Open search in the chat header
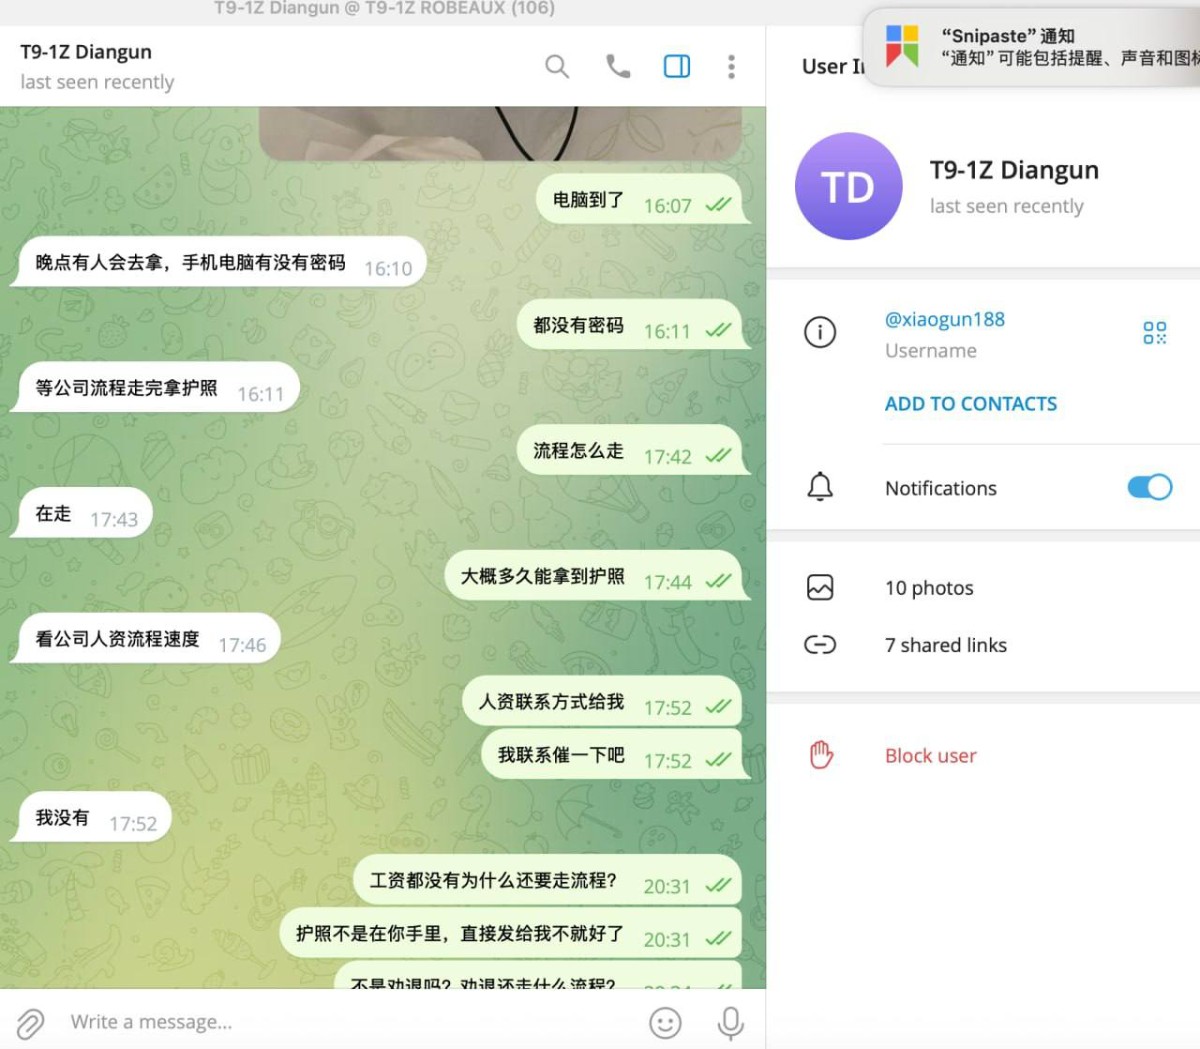The image size is (1200, 1049). [x=557, y=67]
